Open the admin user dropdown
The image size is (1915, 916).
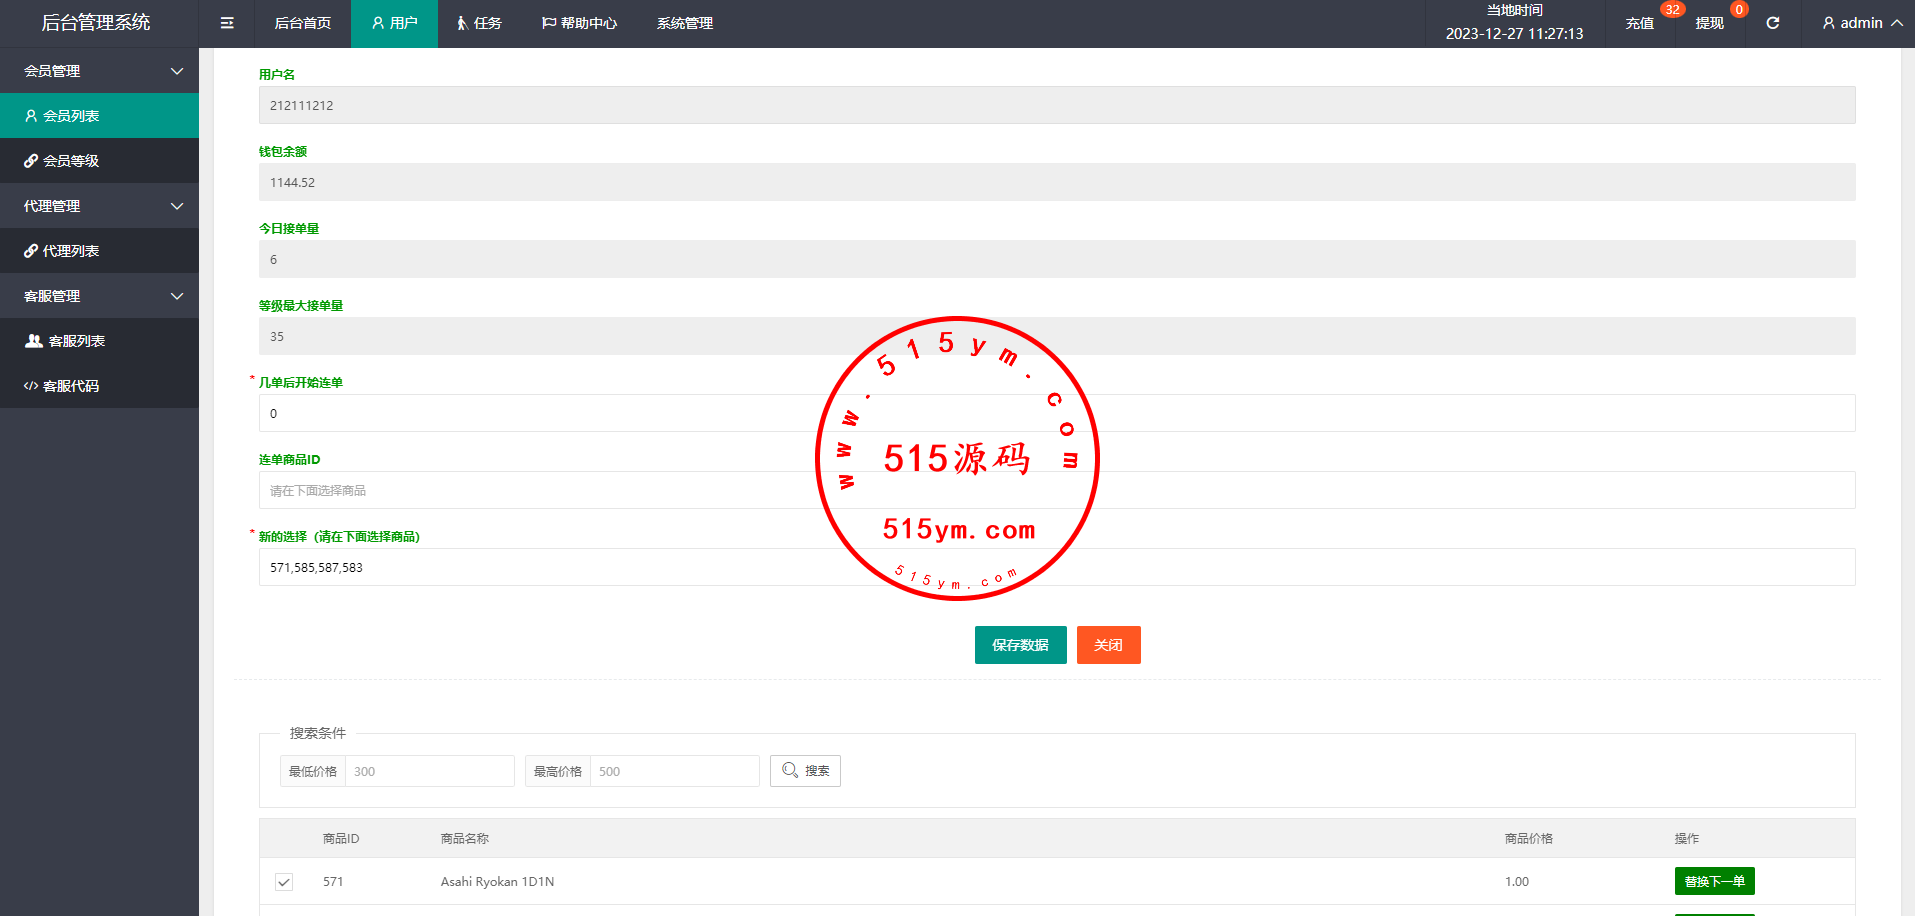(1861, 23)
